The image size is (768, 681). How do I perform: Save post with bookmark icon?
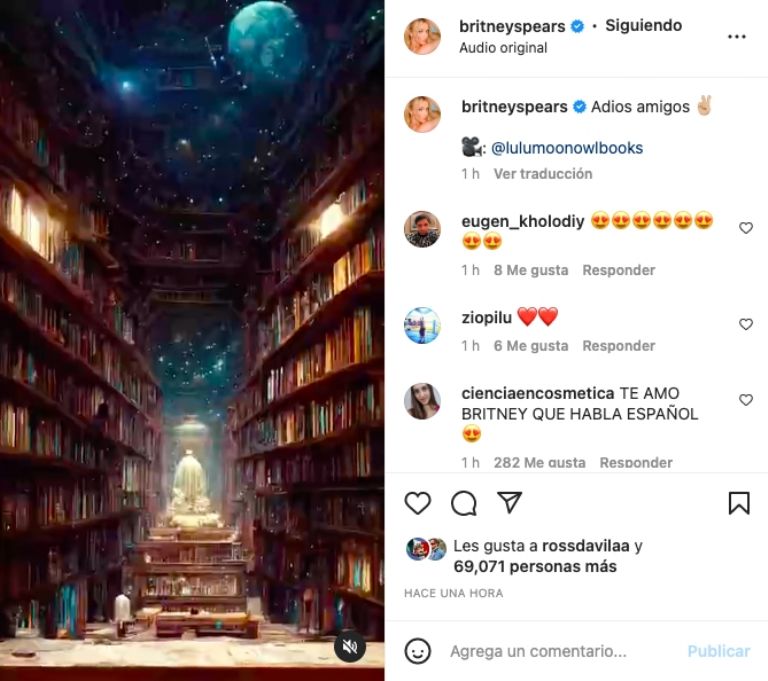[739, 503]
